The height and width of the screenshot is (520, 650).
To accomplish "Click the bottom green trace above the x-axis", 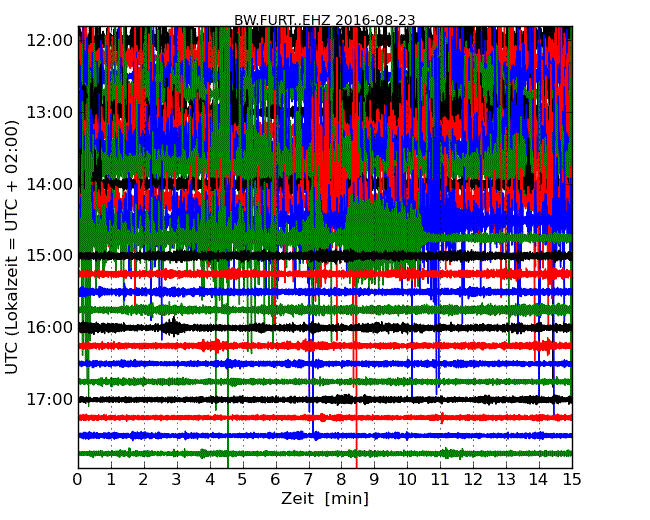I will [x=325, y=453].
